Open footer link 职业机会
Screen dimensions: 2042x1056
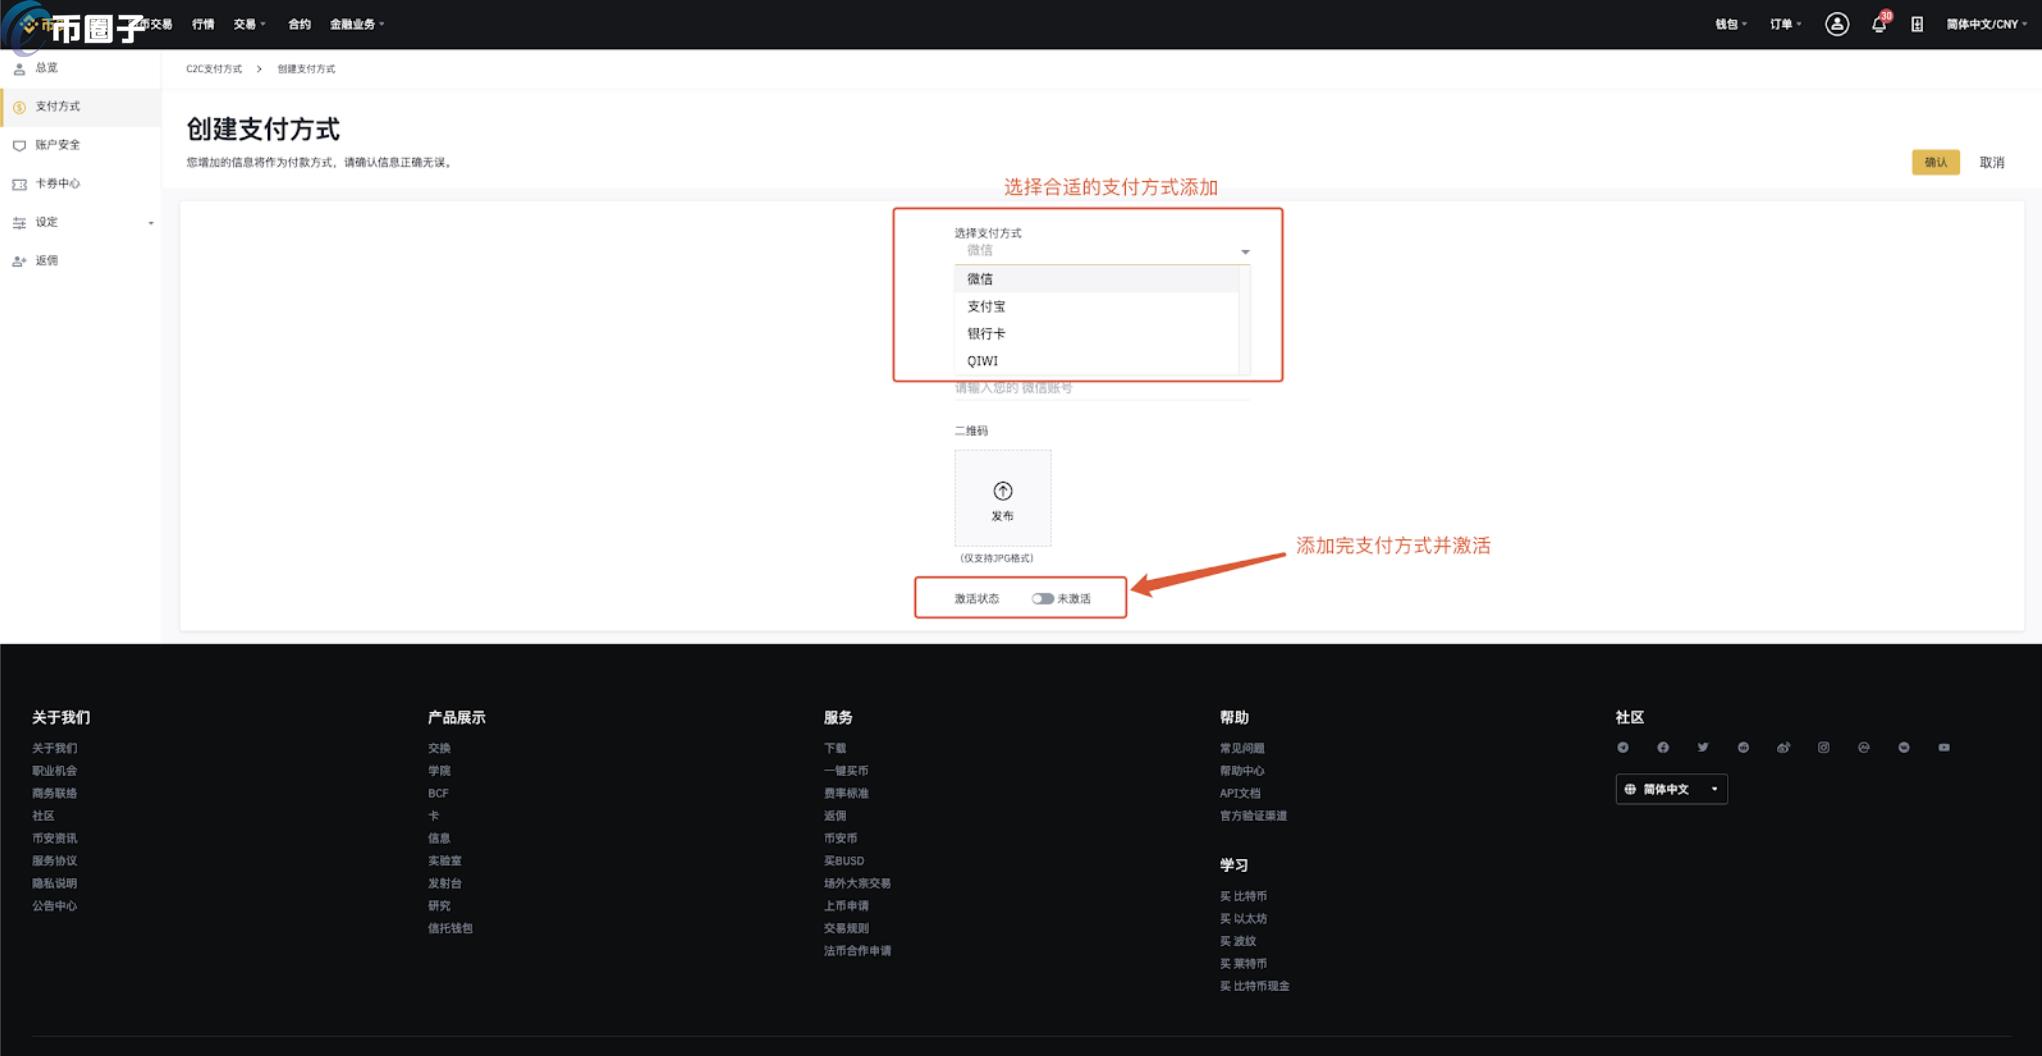pyautogui.click(x=54, y=771)
